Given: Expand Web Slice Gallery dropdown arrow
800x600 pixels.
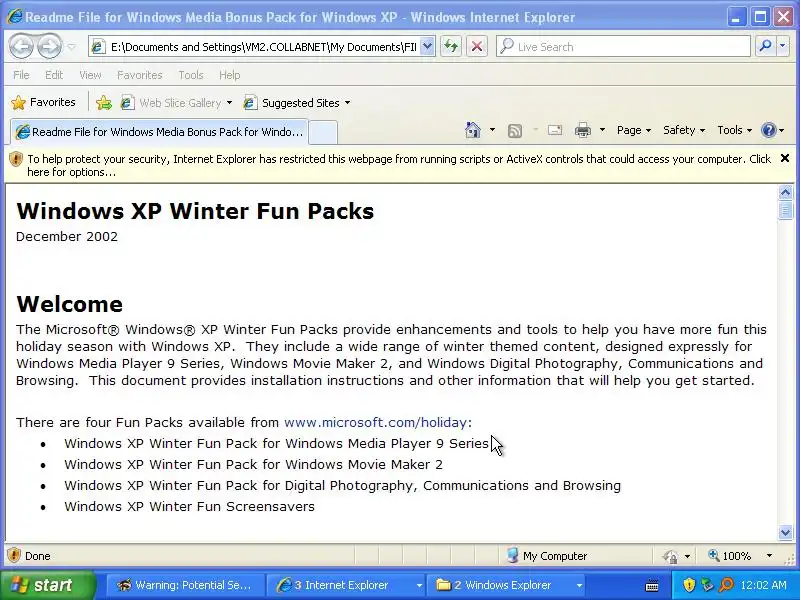Looking at the screenshot, I should click(x=229, y=103).
